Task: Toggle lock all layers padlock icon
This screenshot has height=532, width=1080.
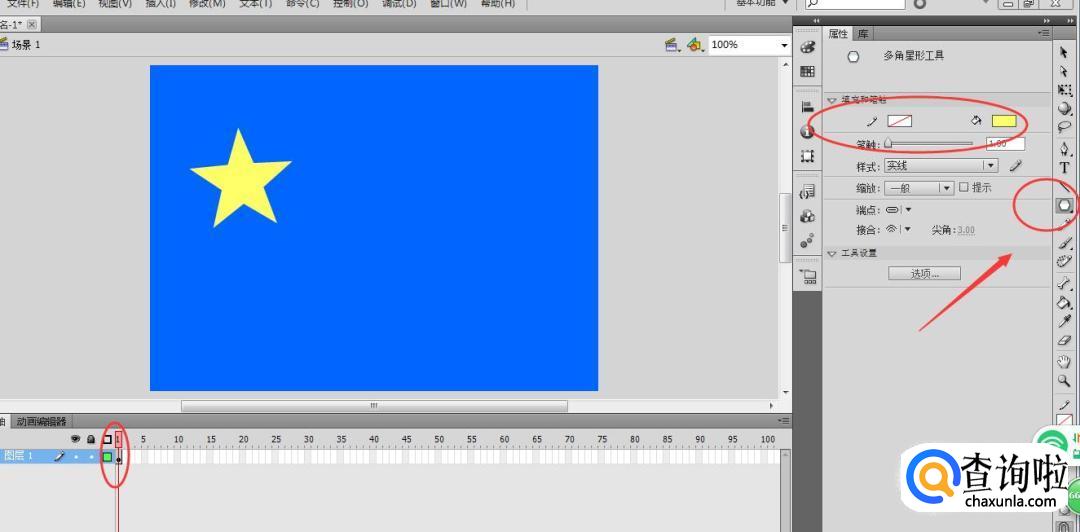Action: (x=91, y=439)
